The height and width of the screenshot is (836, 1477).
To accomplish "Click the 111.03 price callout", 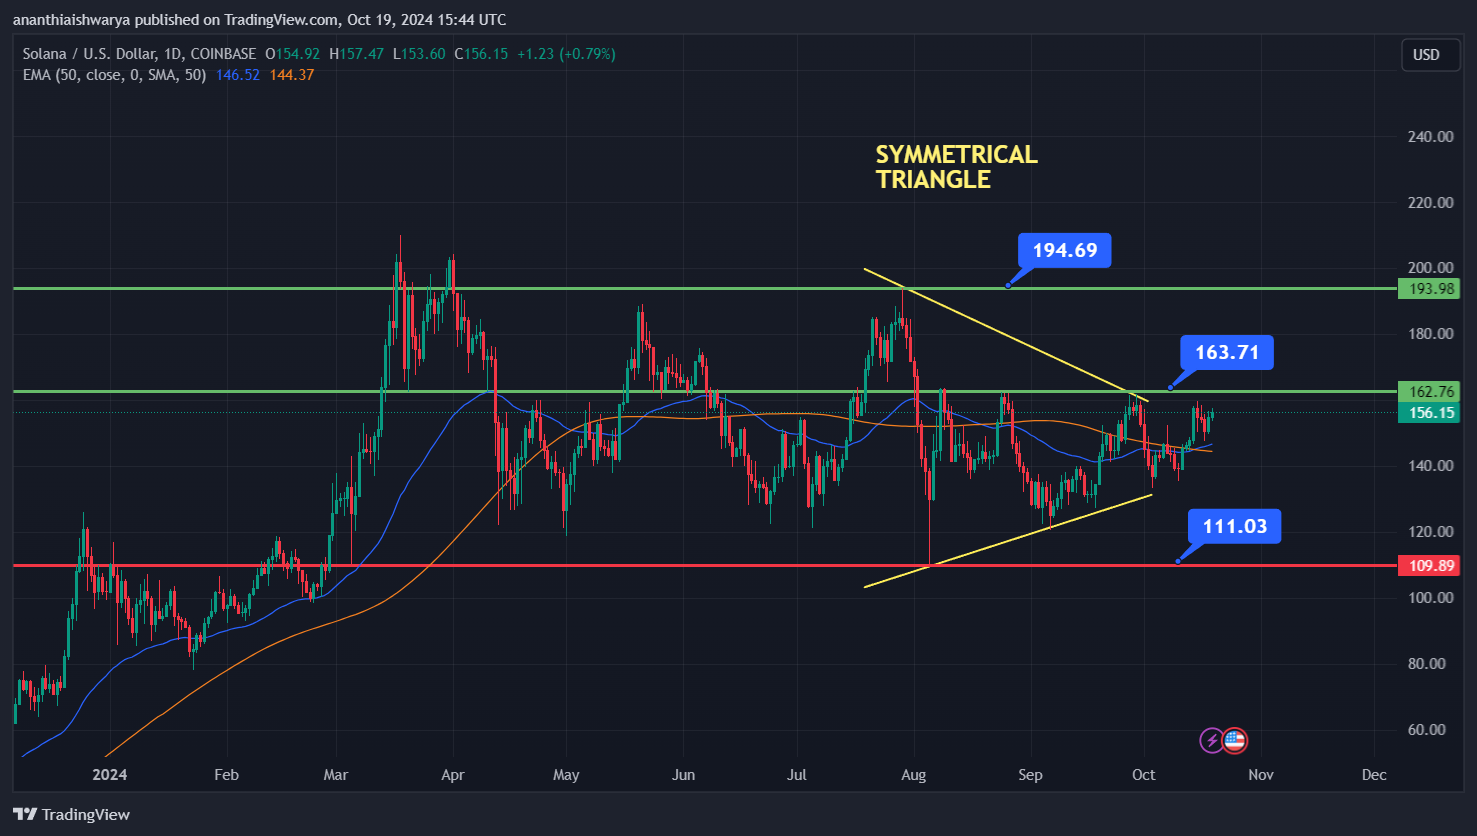I will click(1234, 526).
